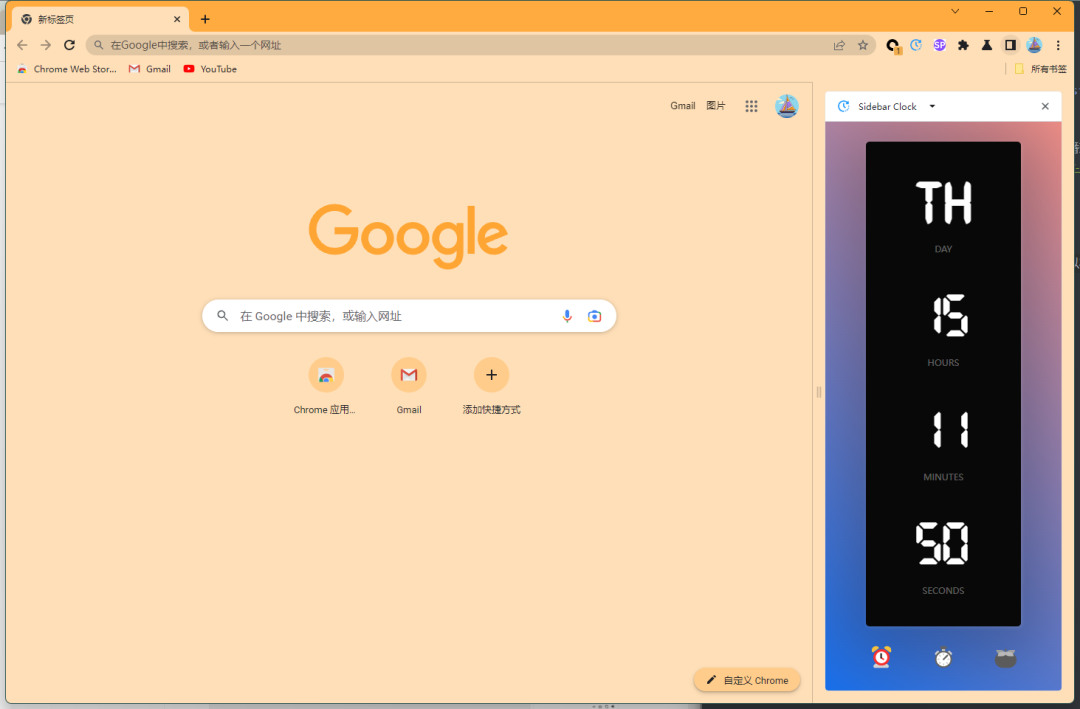
Task: Open Google voice search microphone
Action: pyautogui.click(x=567, y=315)
